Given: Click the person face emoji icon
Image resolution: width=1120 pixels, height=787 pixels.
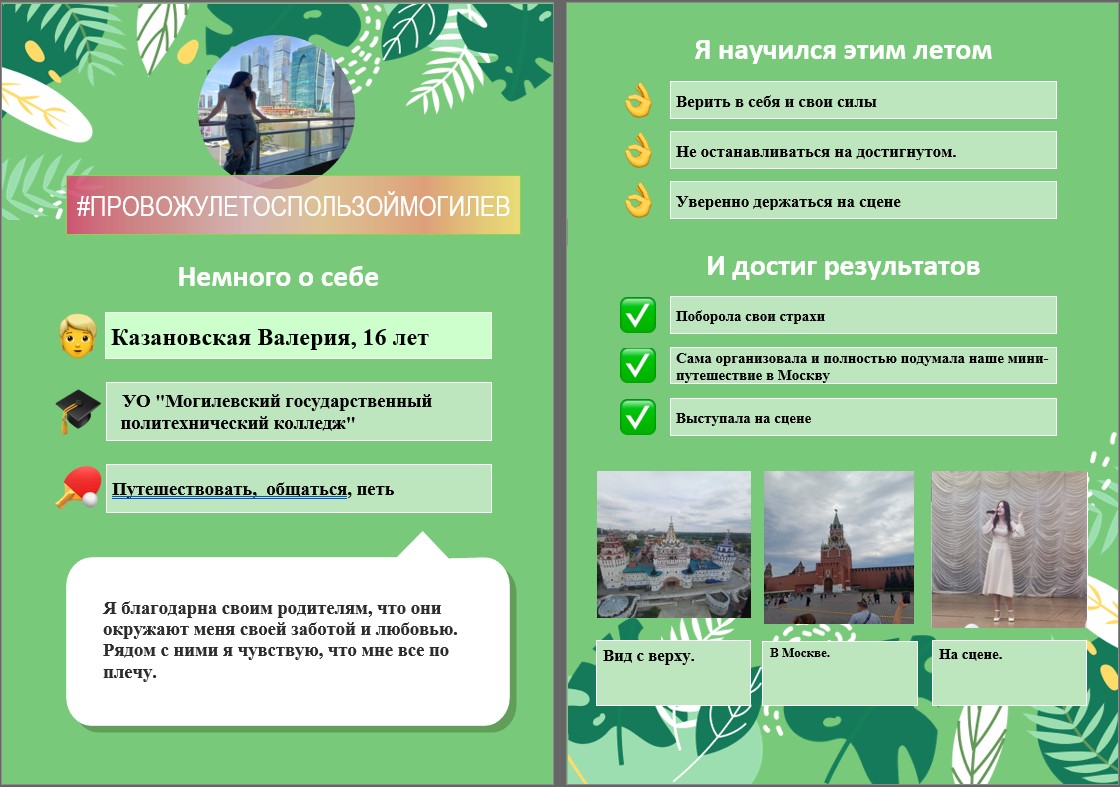Looking at the screenshot, I should pyautogui.click(x=78, y=335).
